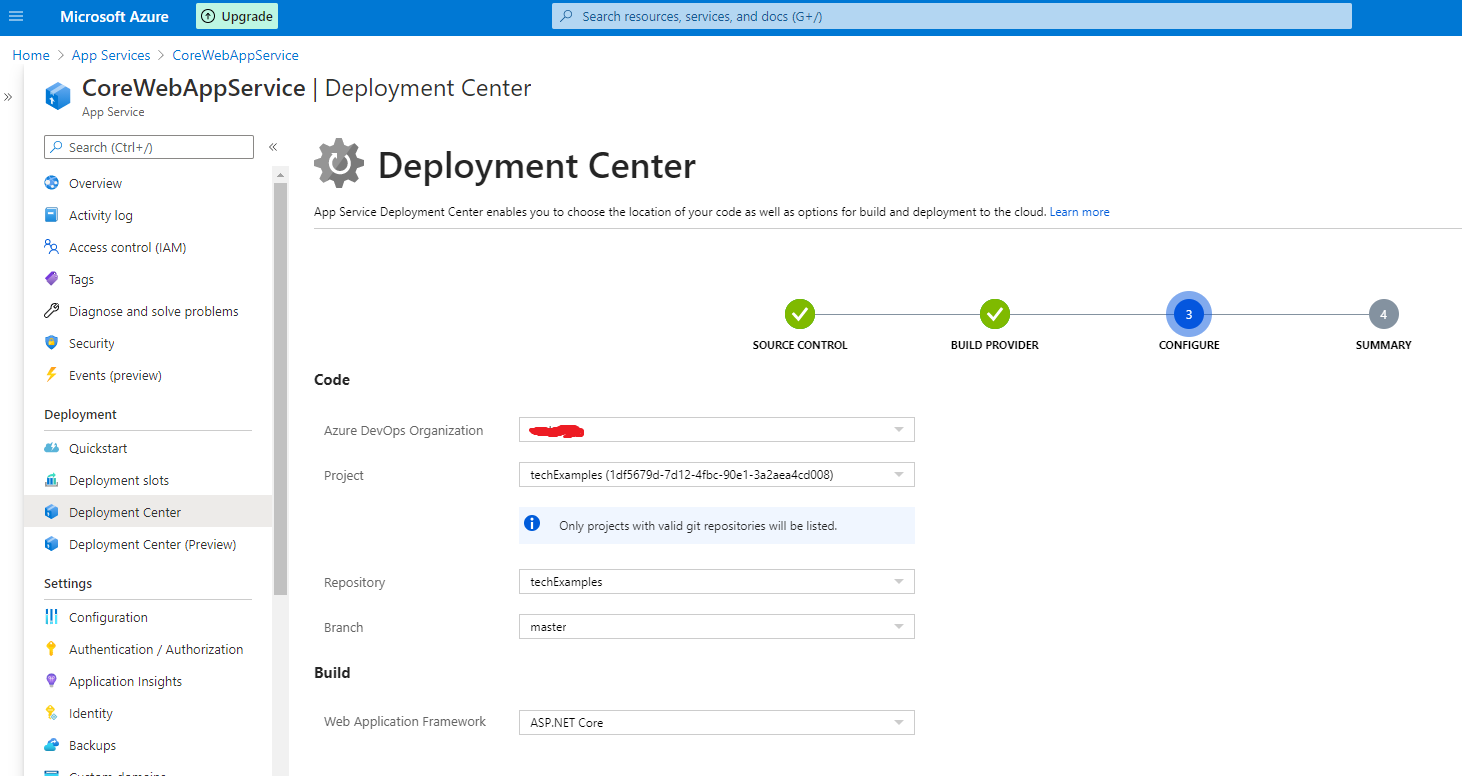
Task: Click the Deployment Center cube icon
Action: [x=52, y=512]
